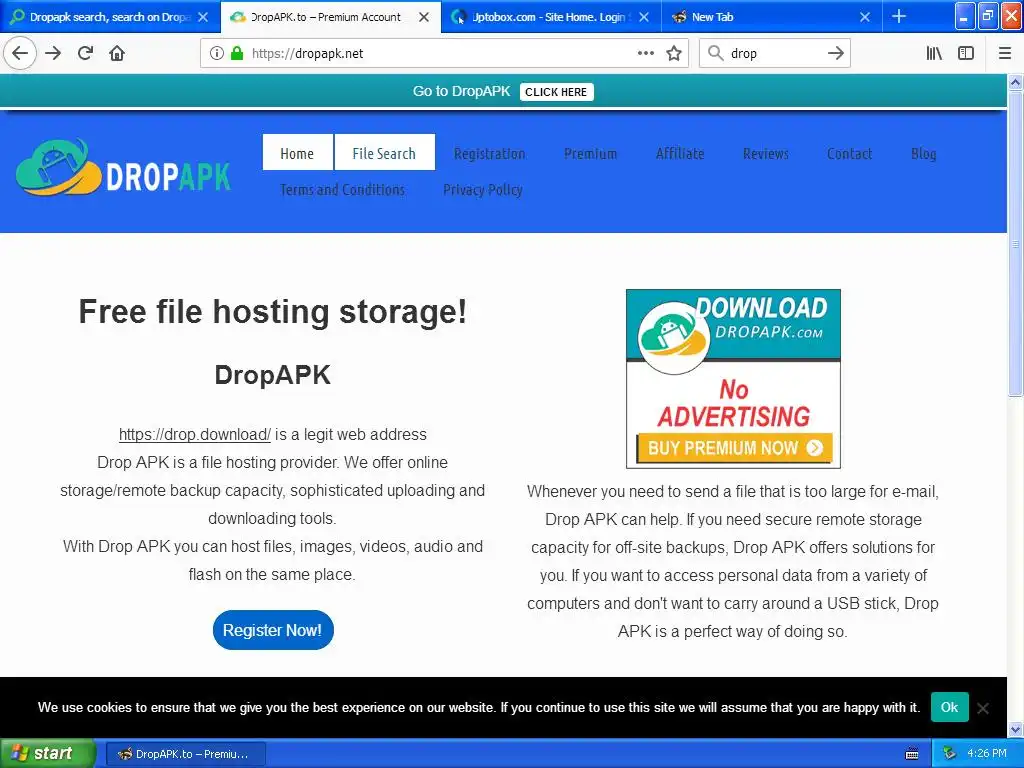The height and width of the screenshot is (768, 1024).
Task: Accept cookies with the Ok button
Action: point(949,707)
